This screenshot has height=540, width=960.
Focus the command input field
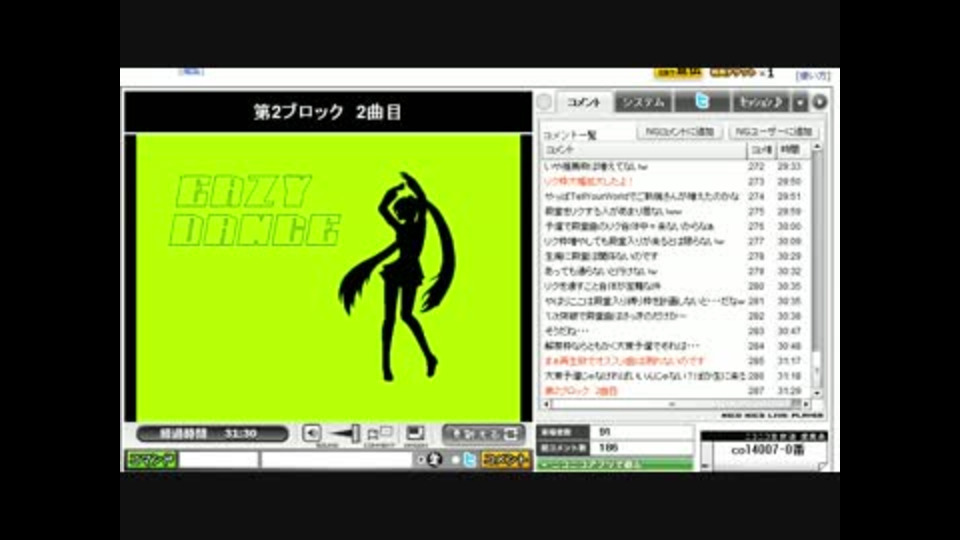pyautogui.click(x=219, y=459)
